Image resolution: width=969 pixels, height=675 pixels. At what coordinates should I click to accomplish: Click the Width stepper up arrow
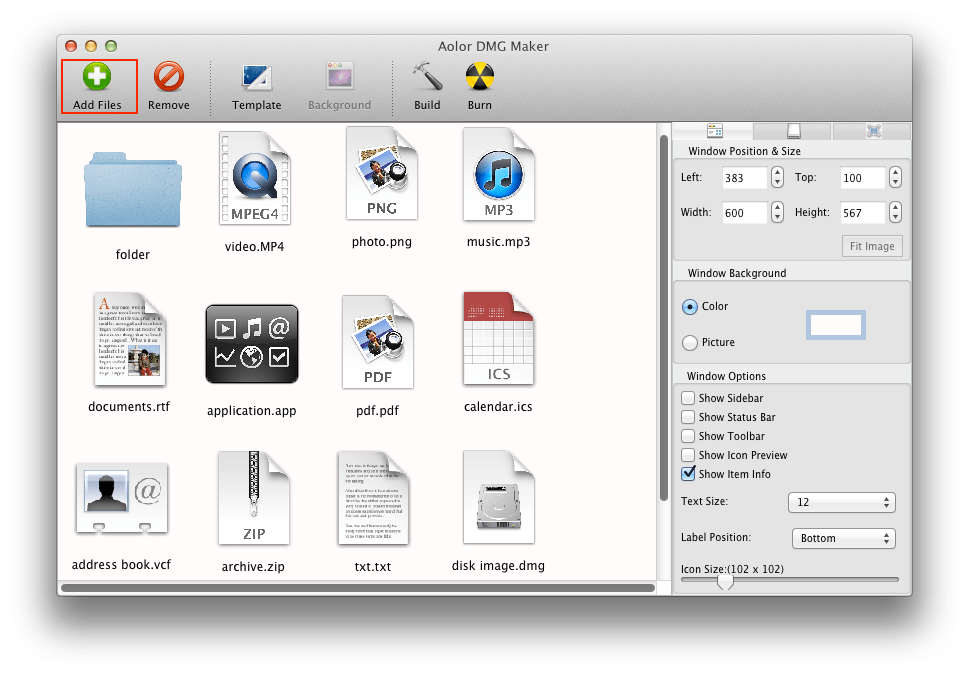pos(776,208)
